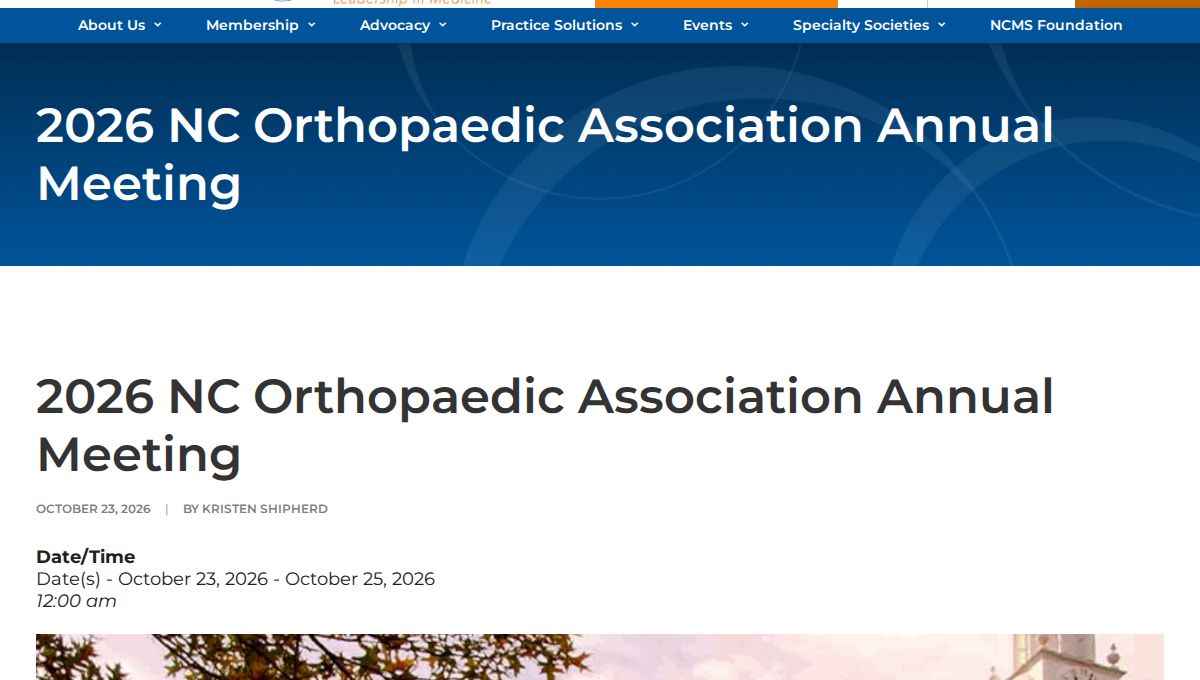This screenshot has height=680, width=1200.
Task: Open author Kristen Shipherd's posts
Action: 265,509
